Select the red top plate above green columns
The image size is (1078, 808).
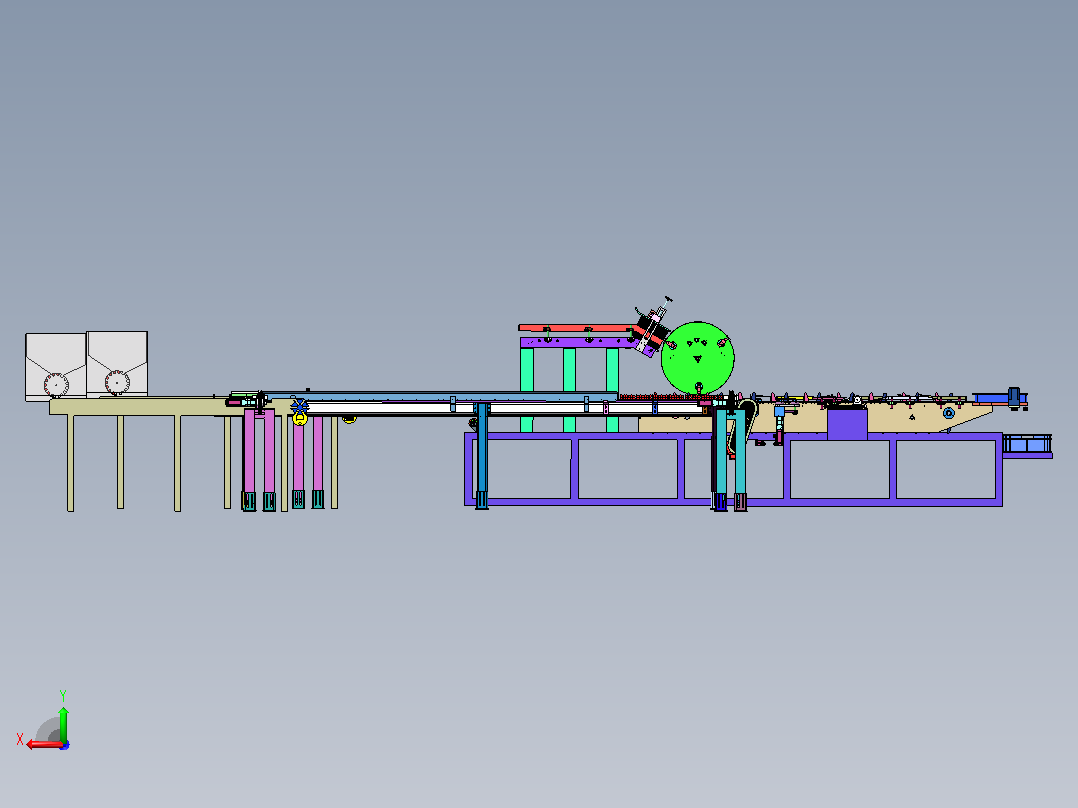(x=576, y=328)
